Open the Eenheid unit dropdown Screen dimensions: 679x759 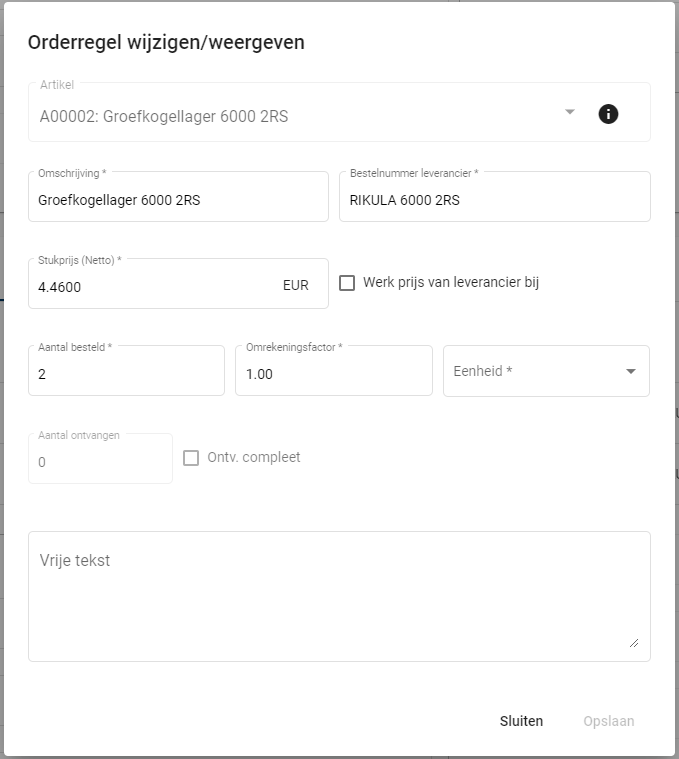[x=535, y=371]
